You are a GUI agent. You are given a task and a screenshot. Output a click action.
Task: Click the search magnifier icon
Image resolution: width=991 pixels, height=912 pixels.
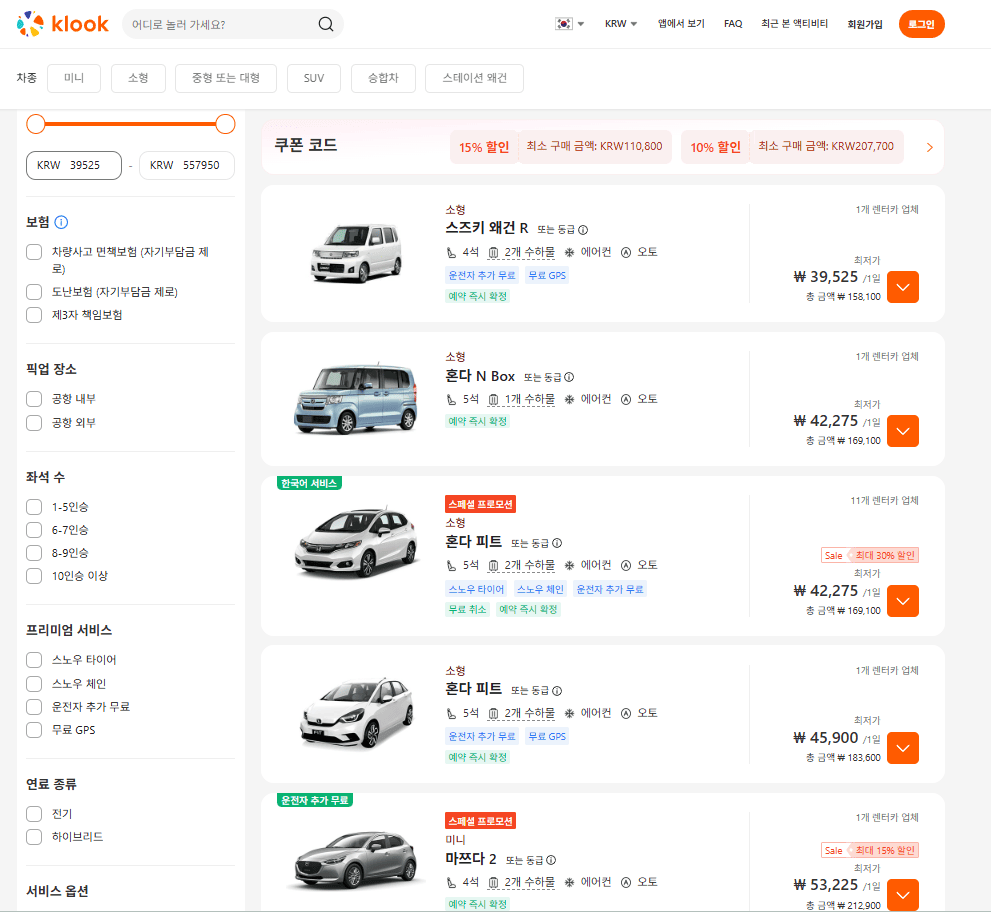point(325,24)
